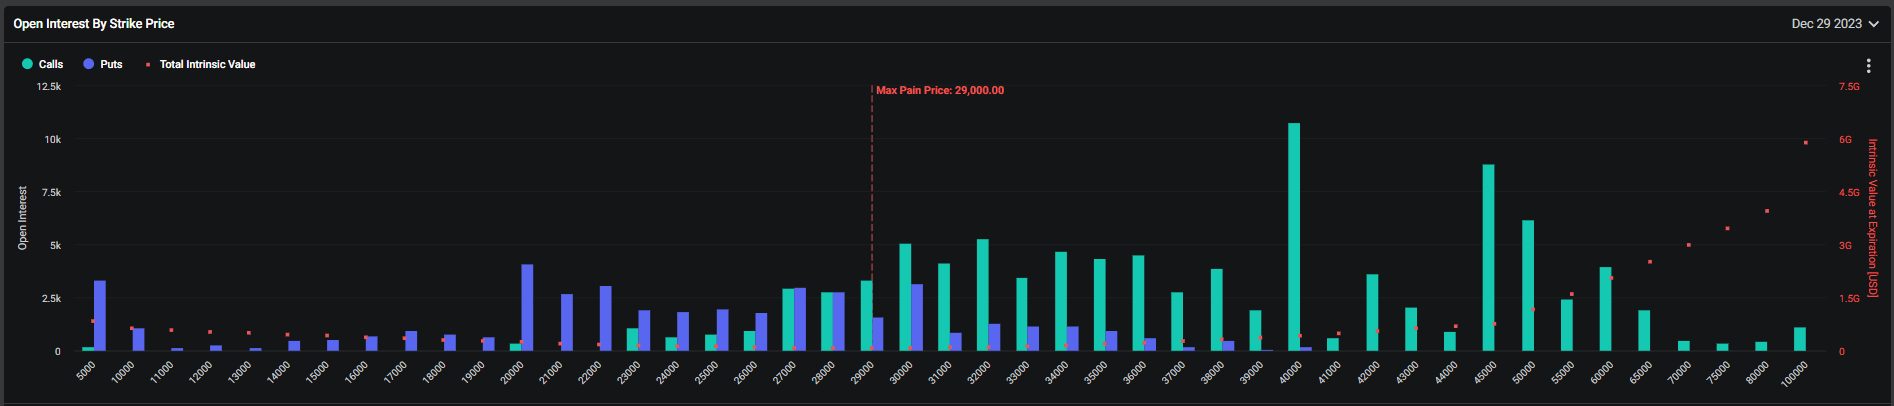Viewport: 1894px width, 406px height.
Task: Click the blue Puts legend circle
Action: 89,64
